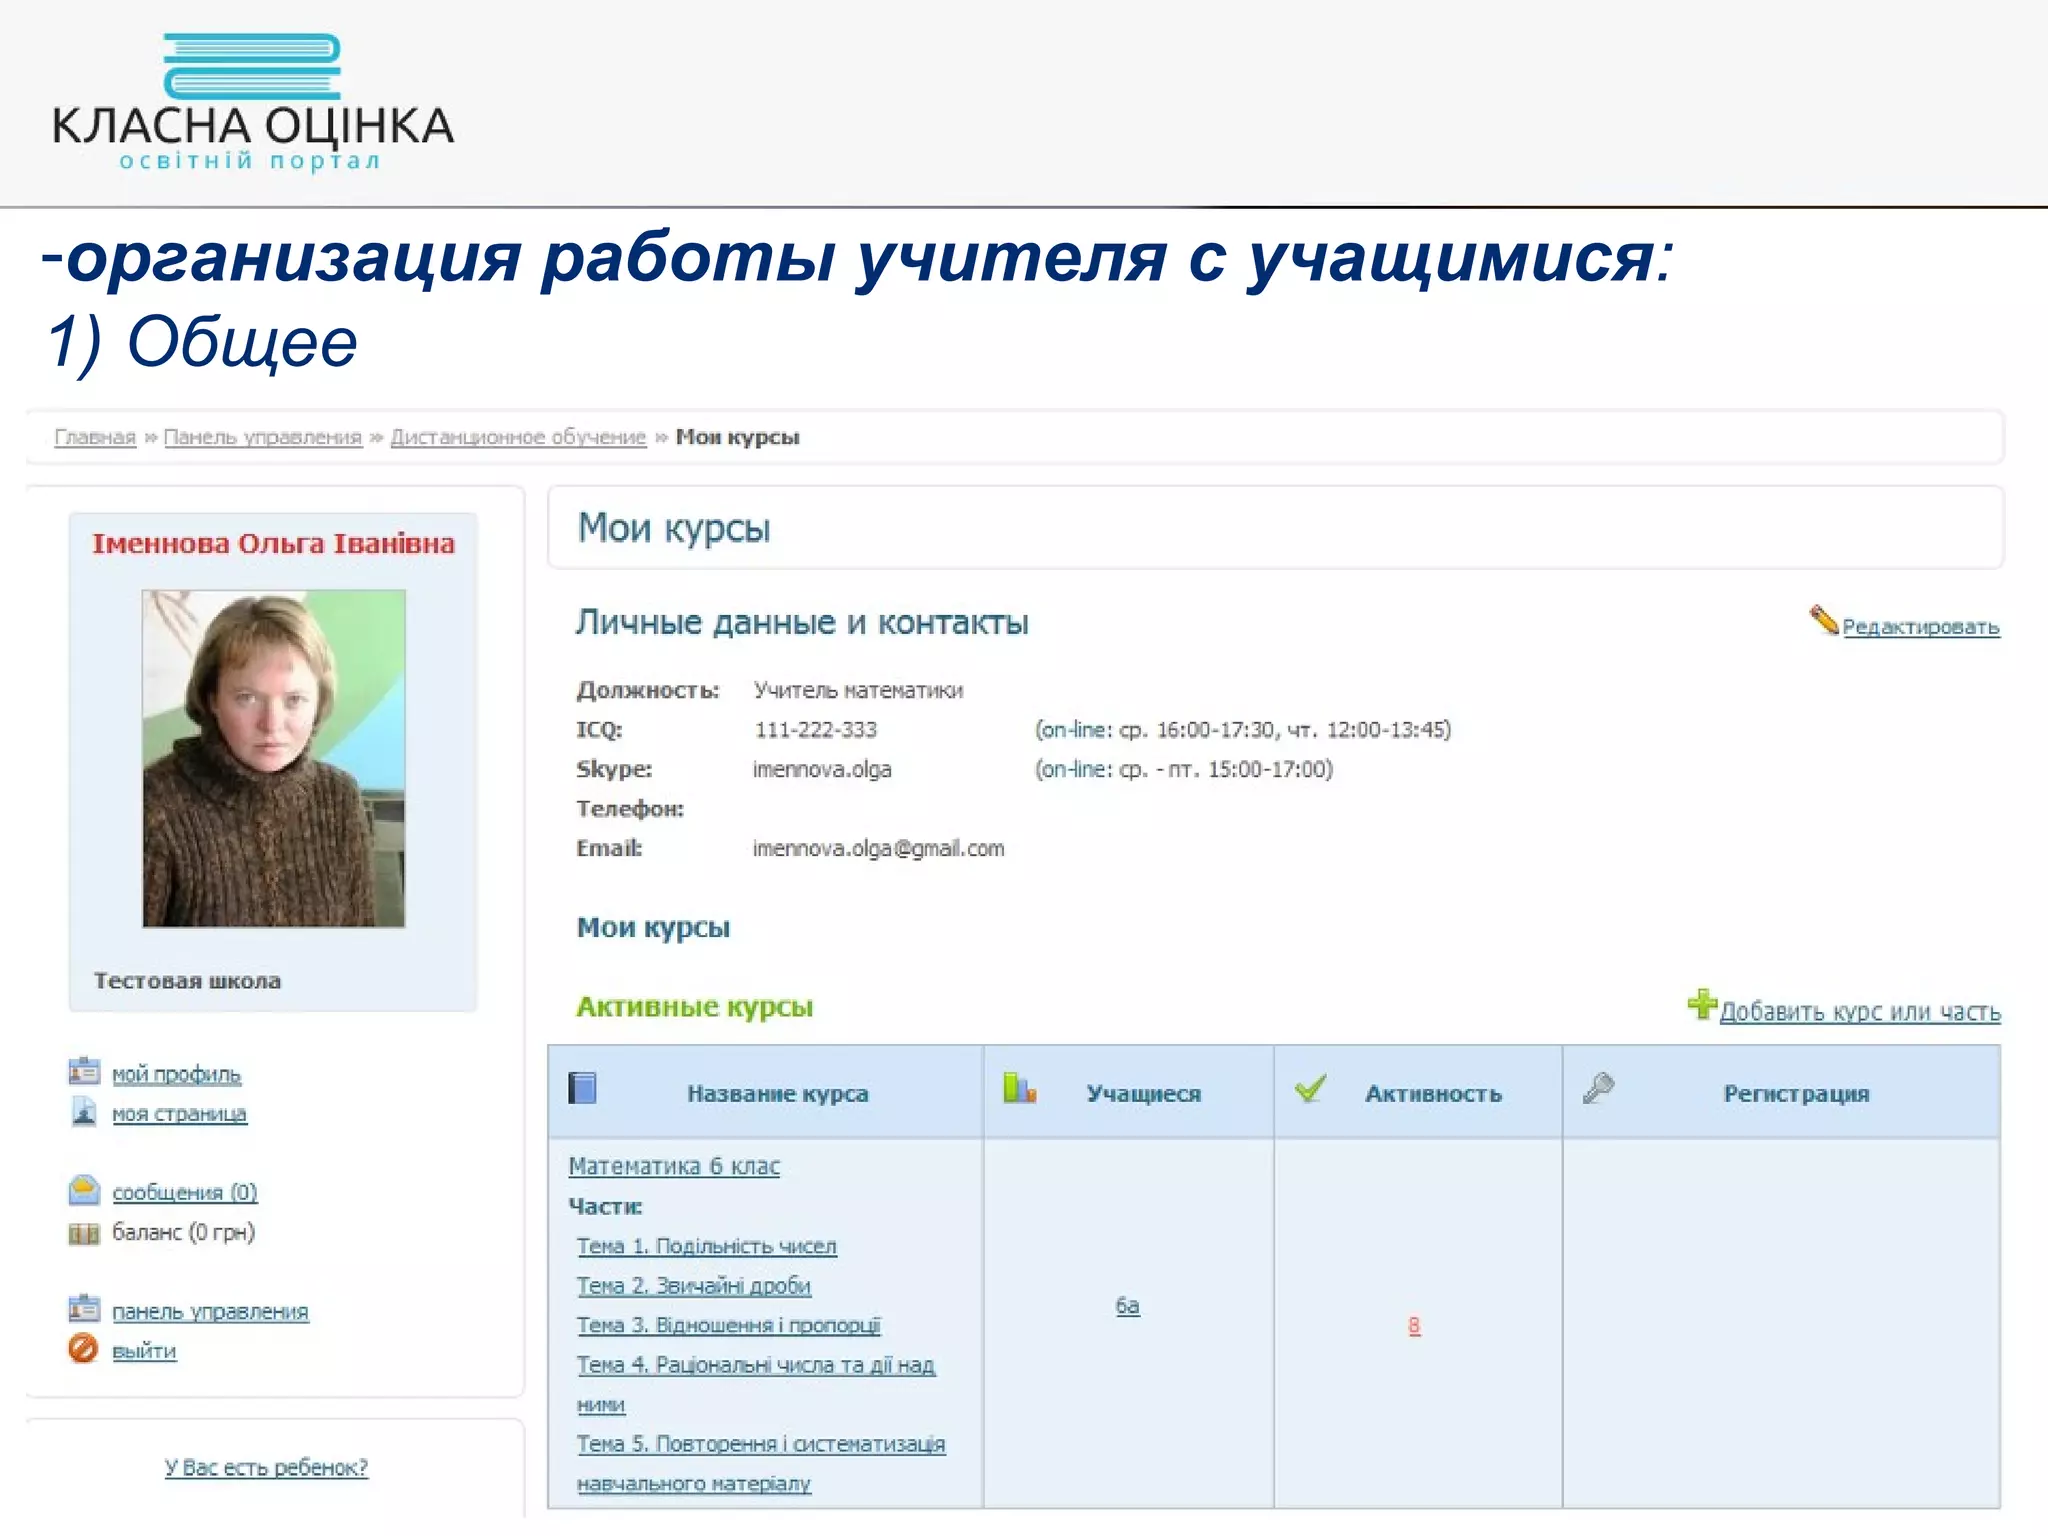2048x1536 pixels.
Task: Open the мой профиль link
Action: (176, 1075)
